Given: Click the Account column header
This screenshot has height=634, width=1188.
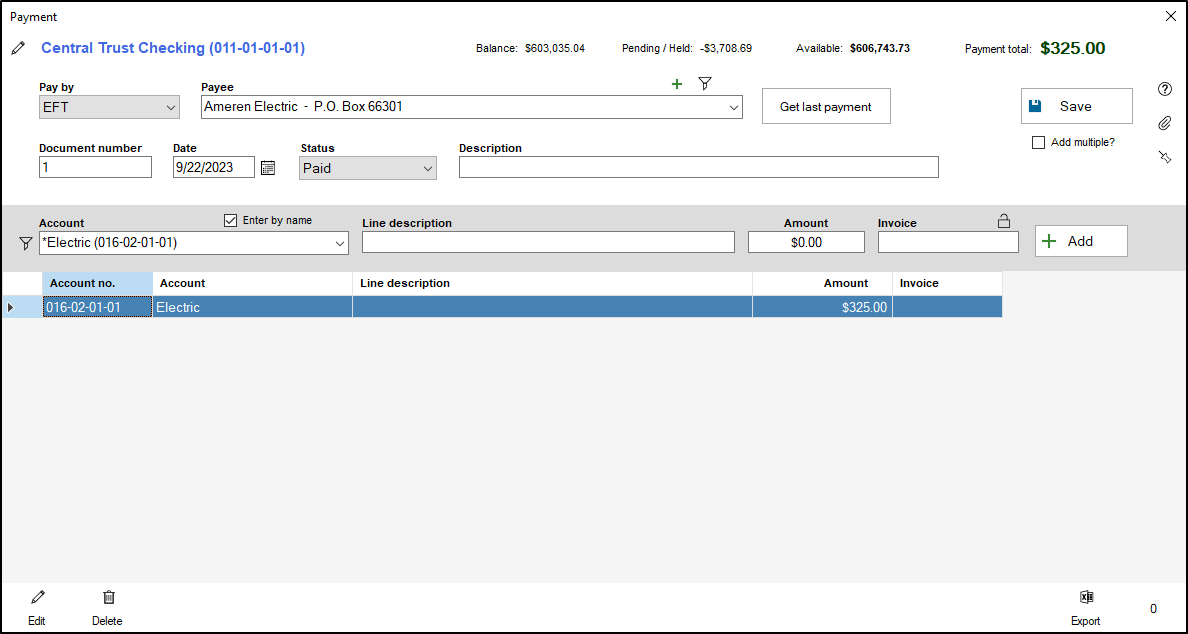Looking at the screenshot, I should [x=252, y=283].
